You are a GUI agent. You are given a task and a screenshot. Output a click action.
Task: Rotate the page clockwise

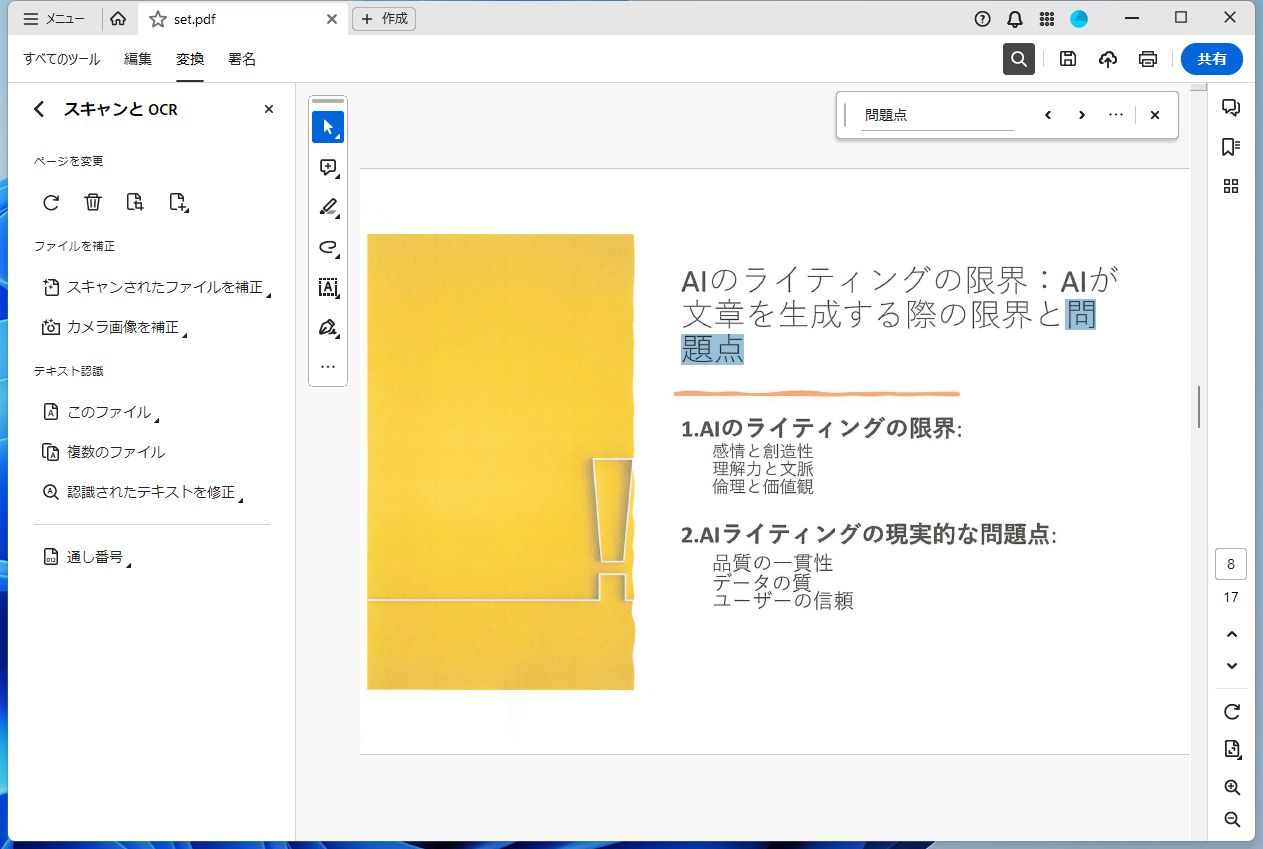click(50, 202)
